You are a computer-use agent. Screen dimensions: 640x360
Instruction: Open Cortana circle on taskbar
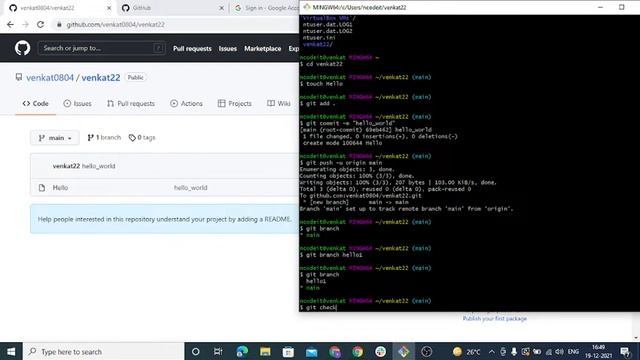[x=196, y=351]
